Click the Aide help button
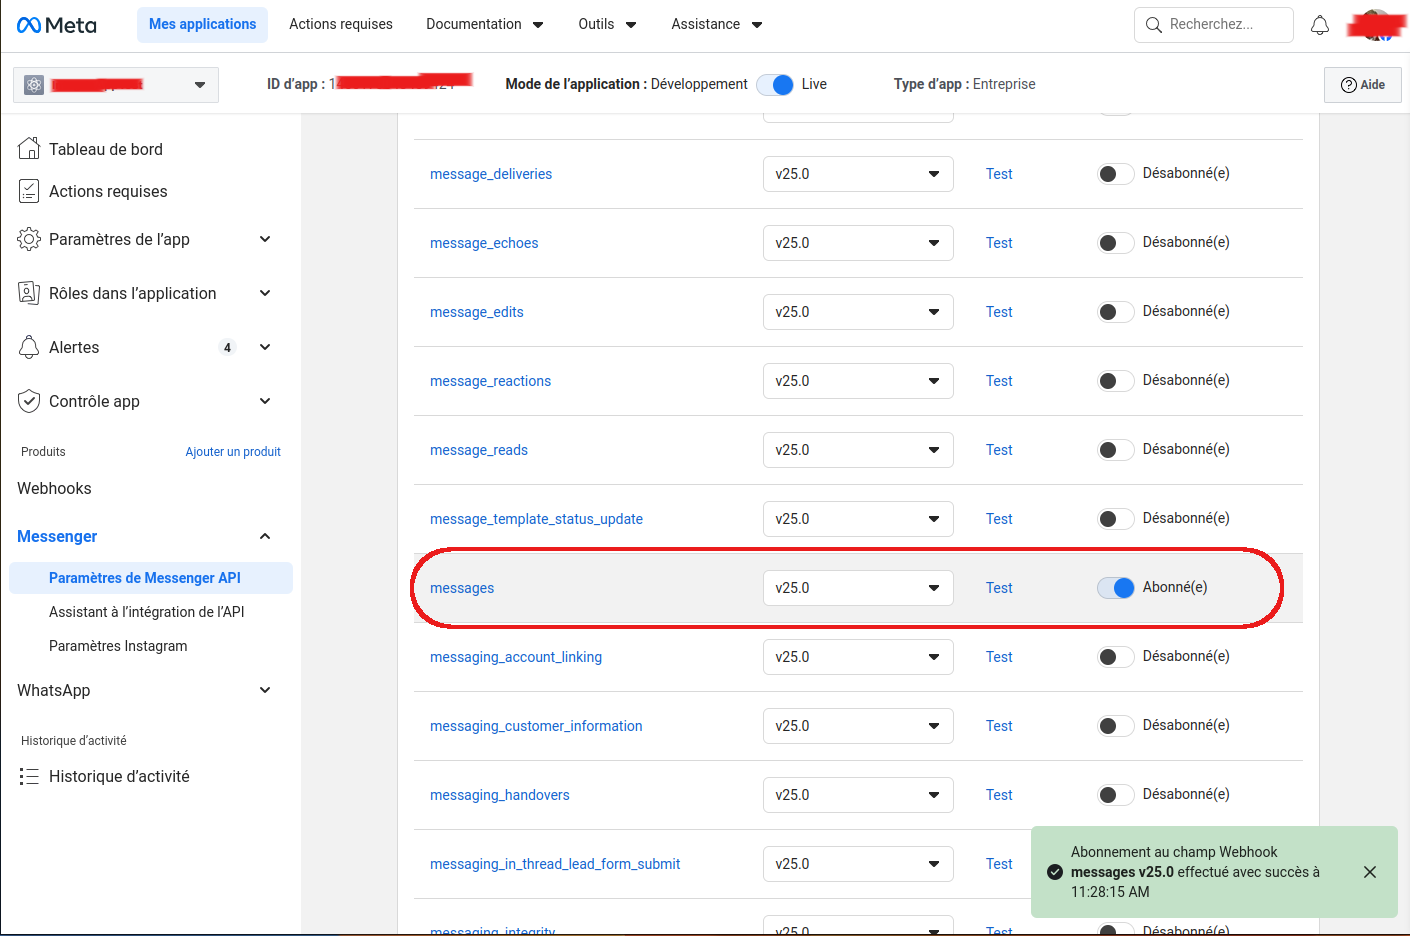The height and width of the screenshot is (936, 1410). pos(1362,85)
